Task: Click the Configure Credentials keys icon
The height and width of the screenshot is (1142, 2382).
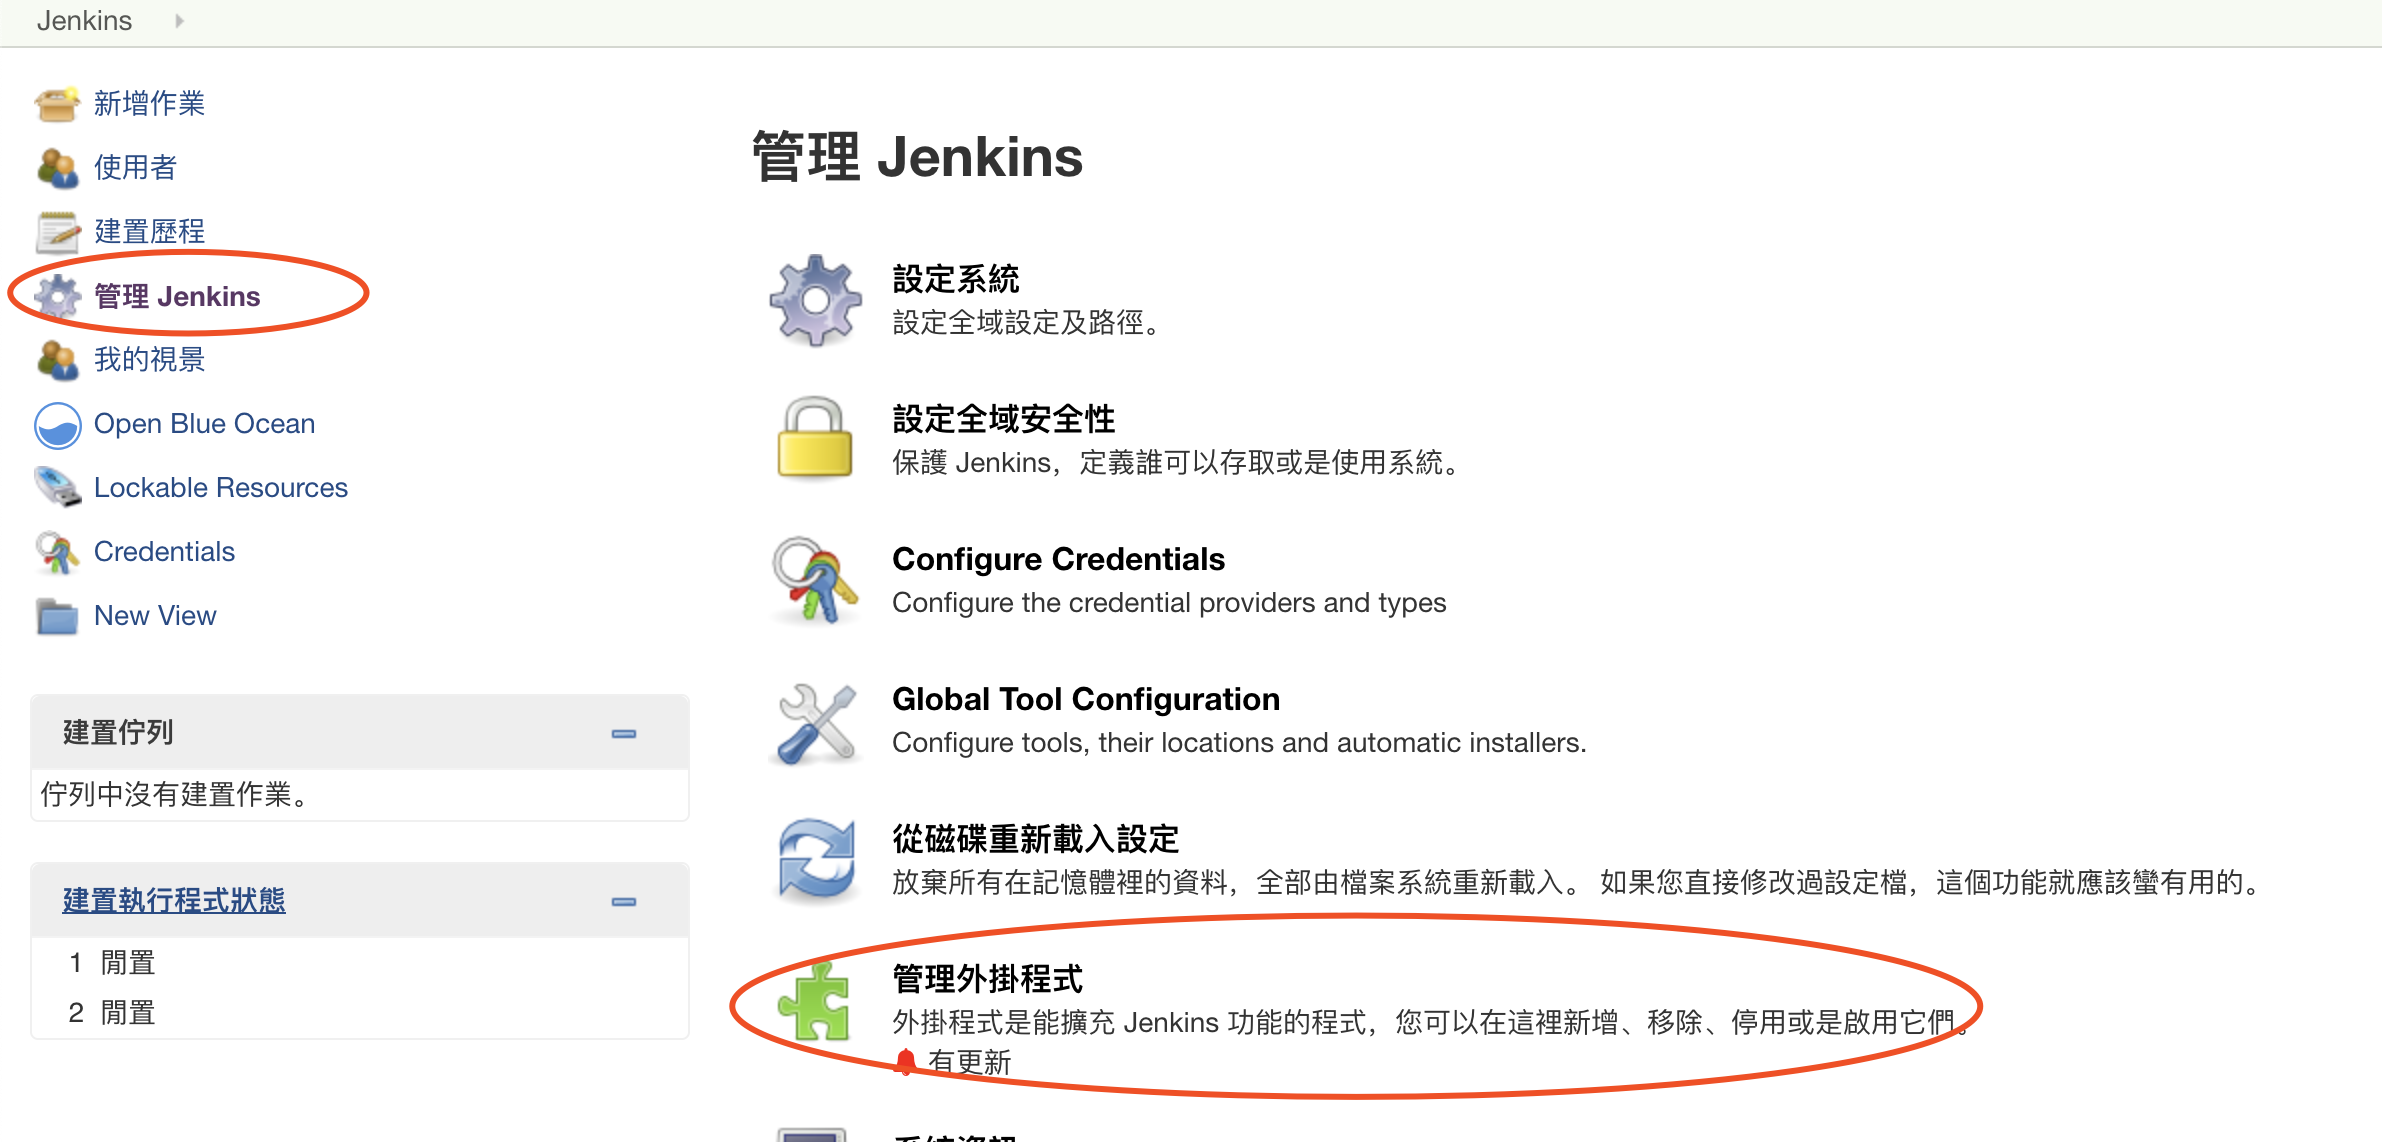Action: [815, 580]
